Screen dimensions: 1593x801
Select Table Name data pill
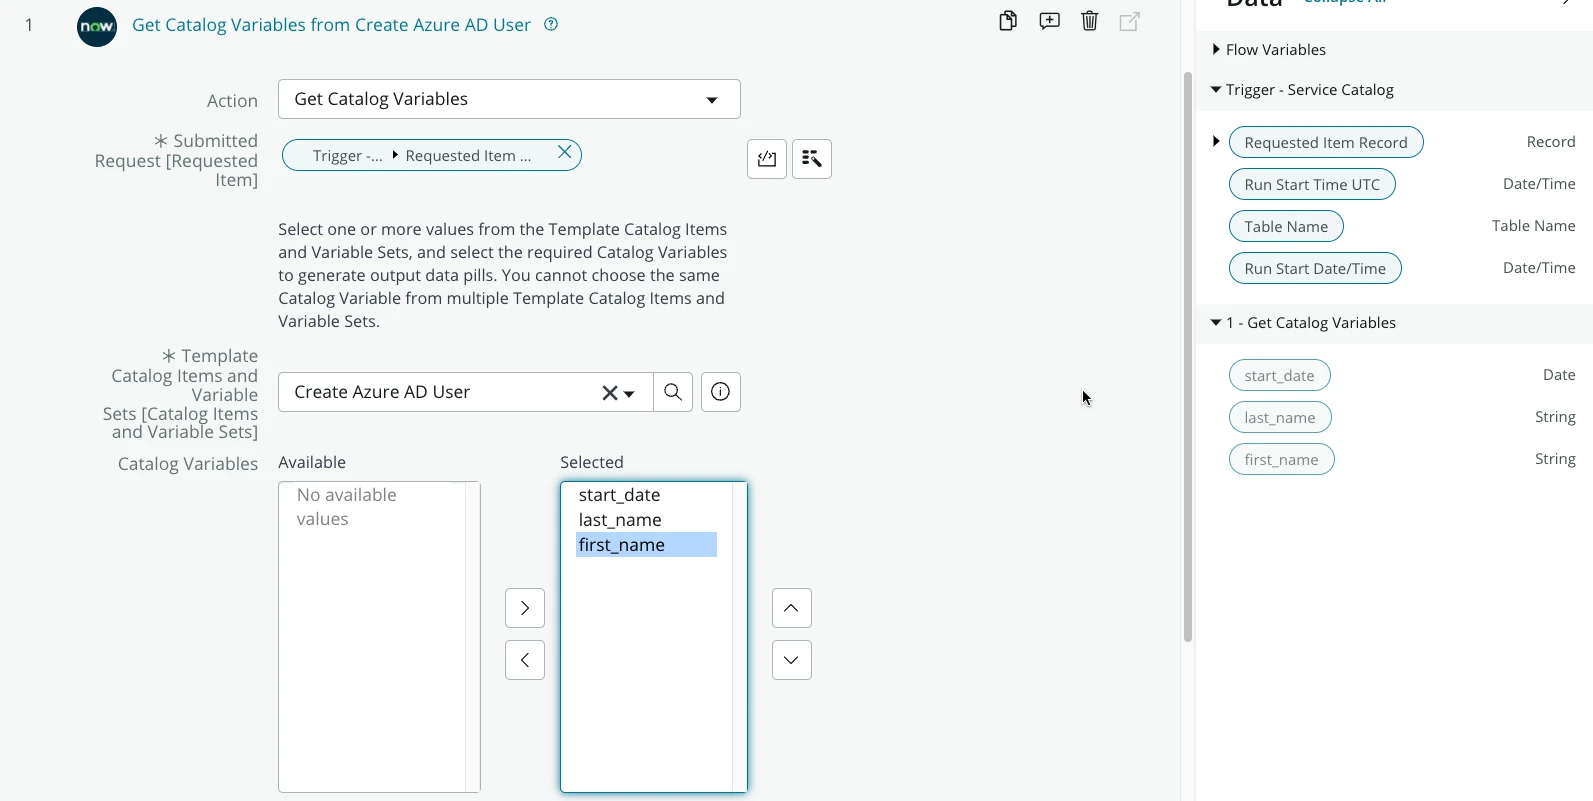(x=1286, y=226)
